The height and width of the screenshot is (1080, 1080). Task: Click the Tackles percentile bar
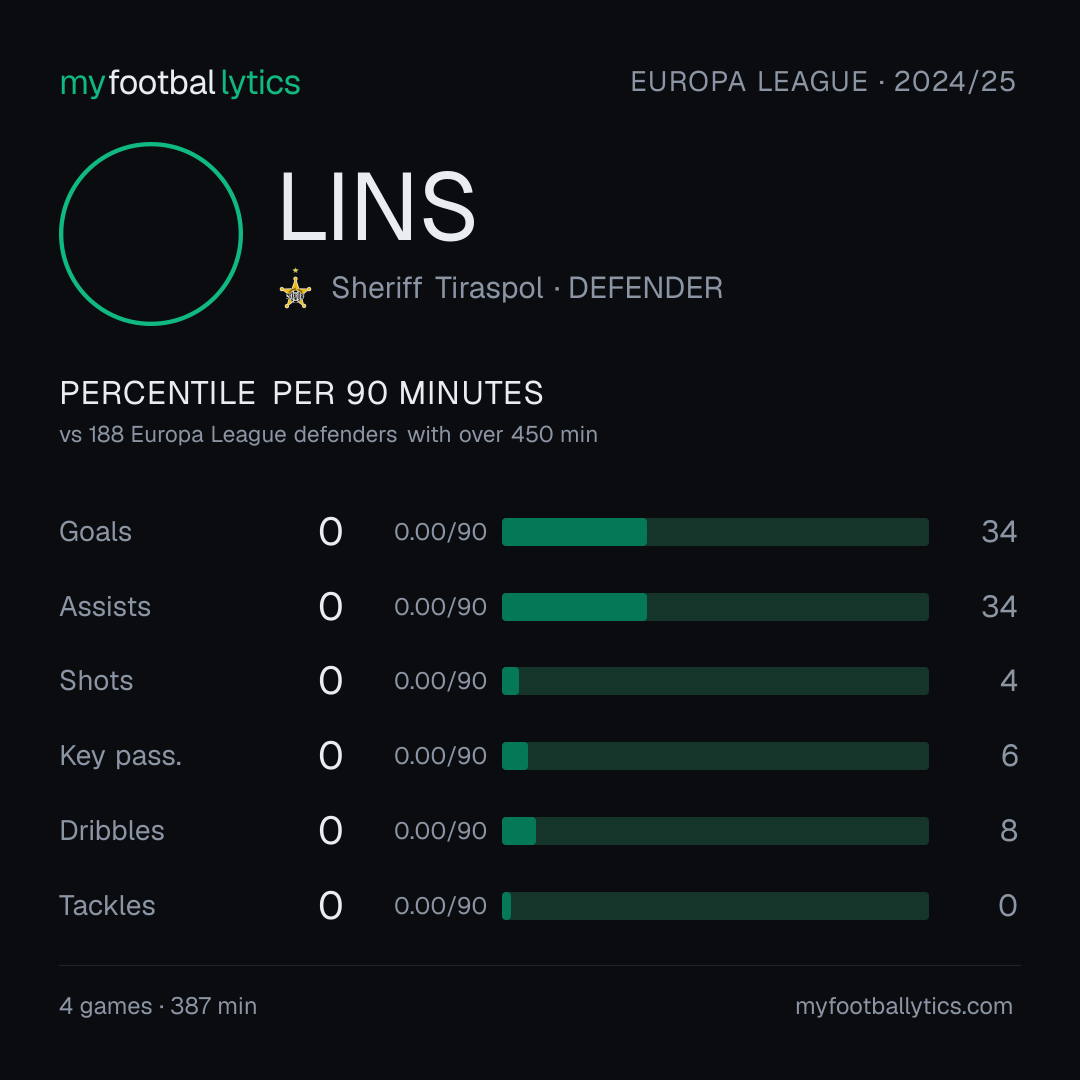(x=715, y=906)
